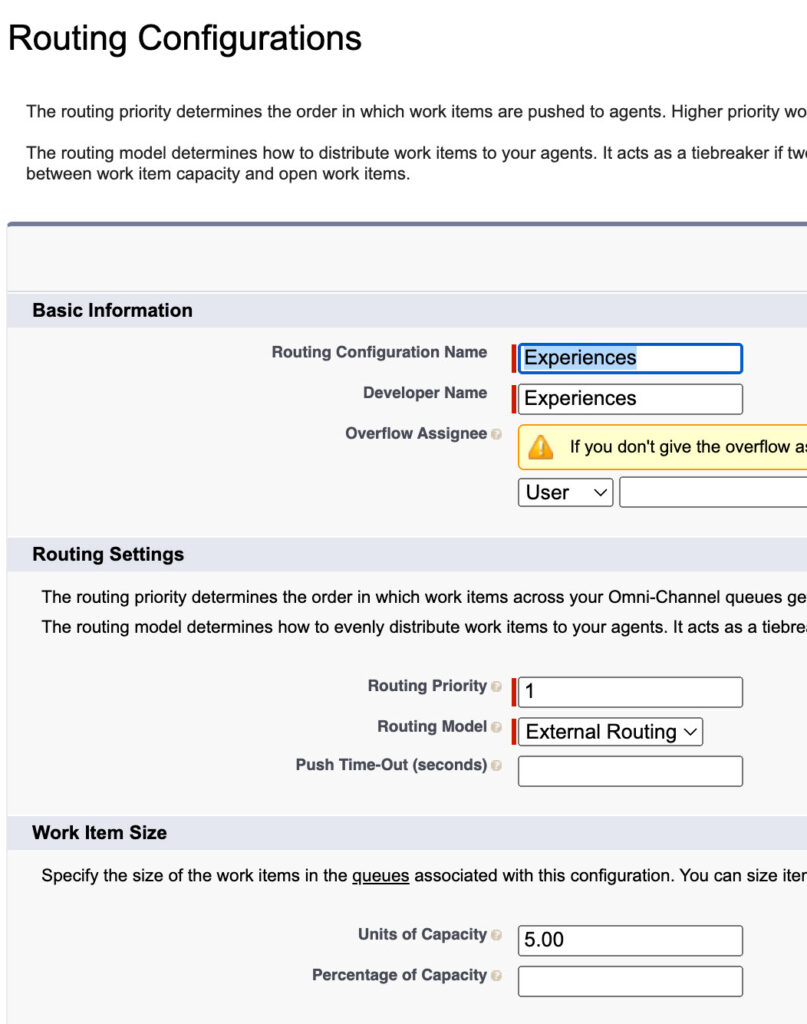
Task: Select the Routing Priority value field
Action: tap(630, 691)
